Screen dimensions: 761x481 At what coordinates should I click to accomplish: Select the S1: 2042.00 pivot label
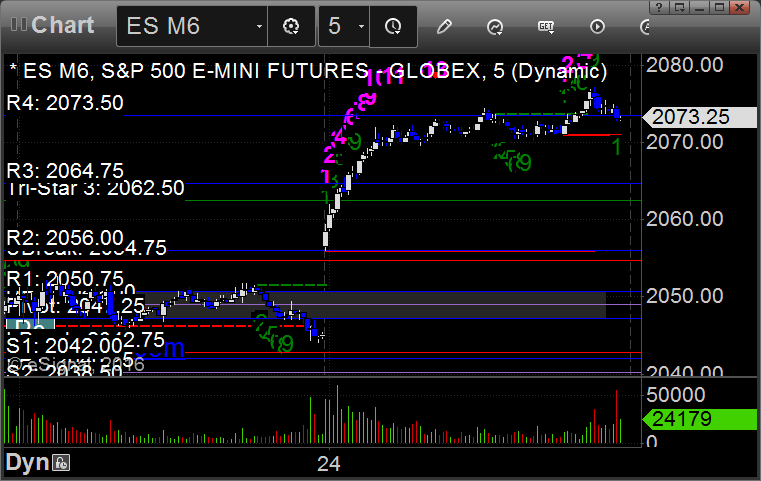coord(65,346)
